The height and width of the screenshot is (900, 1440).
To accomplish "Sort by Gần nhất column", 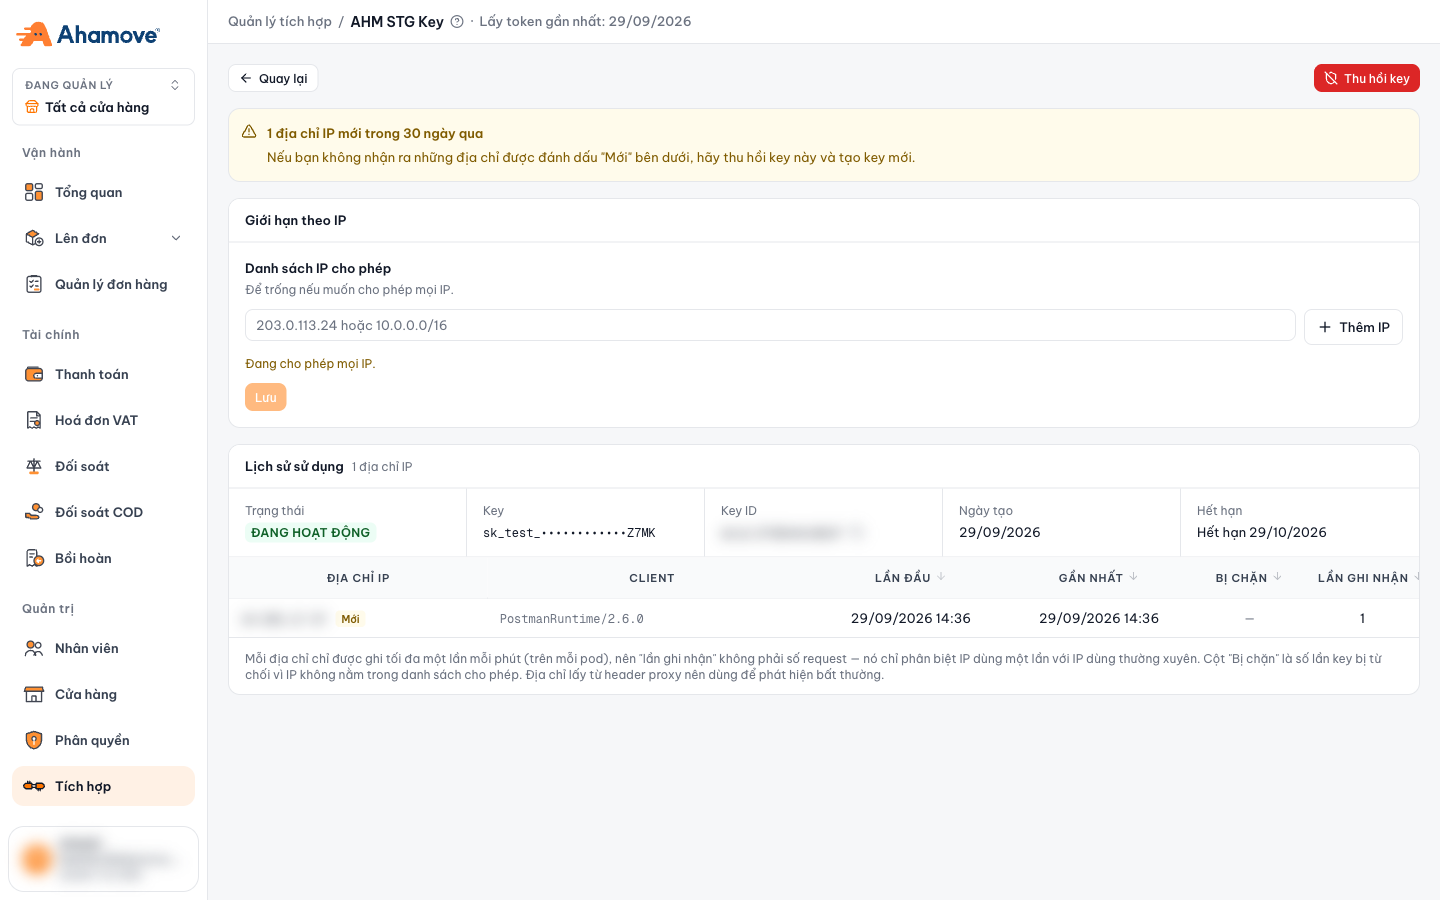I will tap(1098, 578).
